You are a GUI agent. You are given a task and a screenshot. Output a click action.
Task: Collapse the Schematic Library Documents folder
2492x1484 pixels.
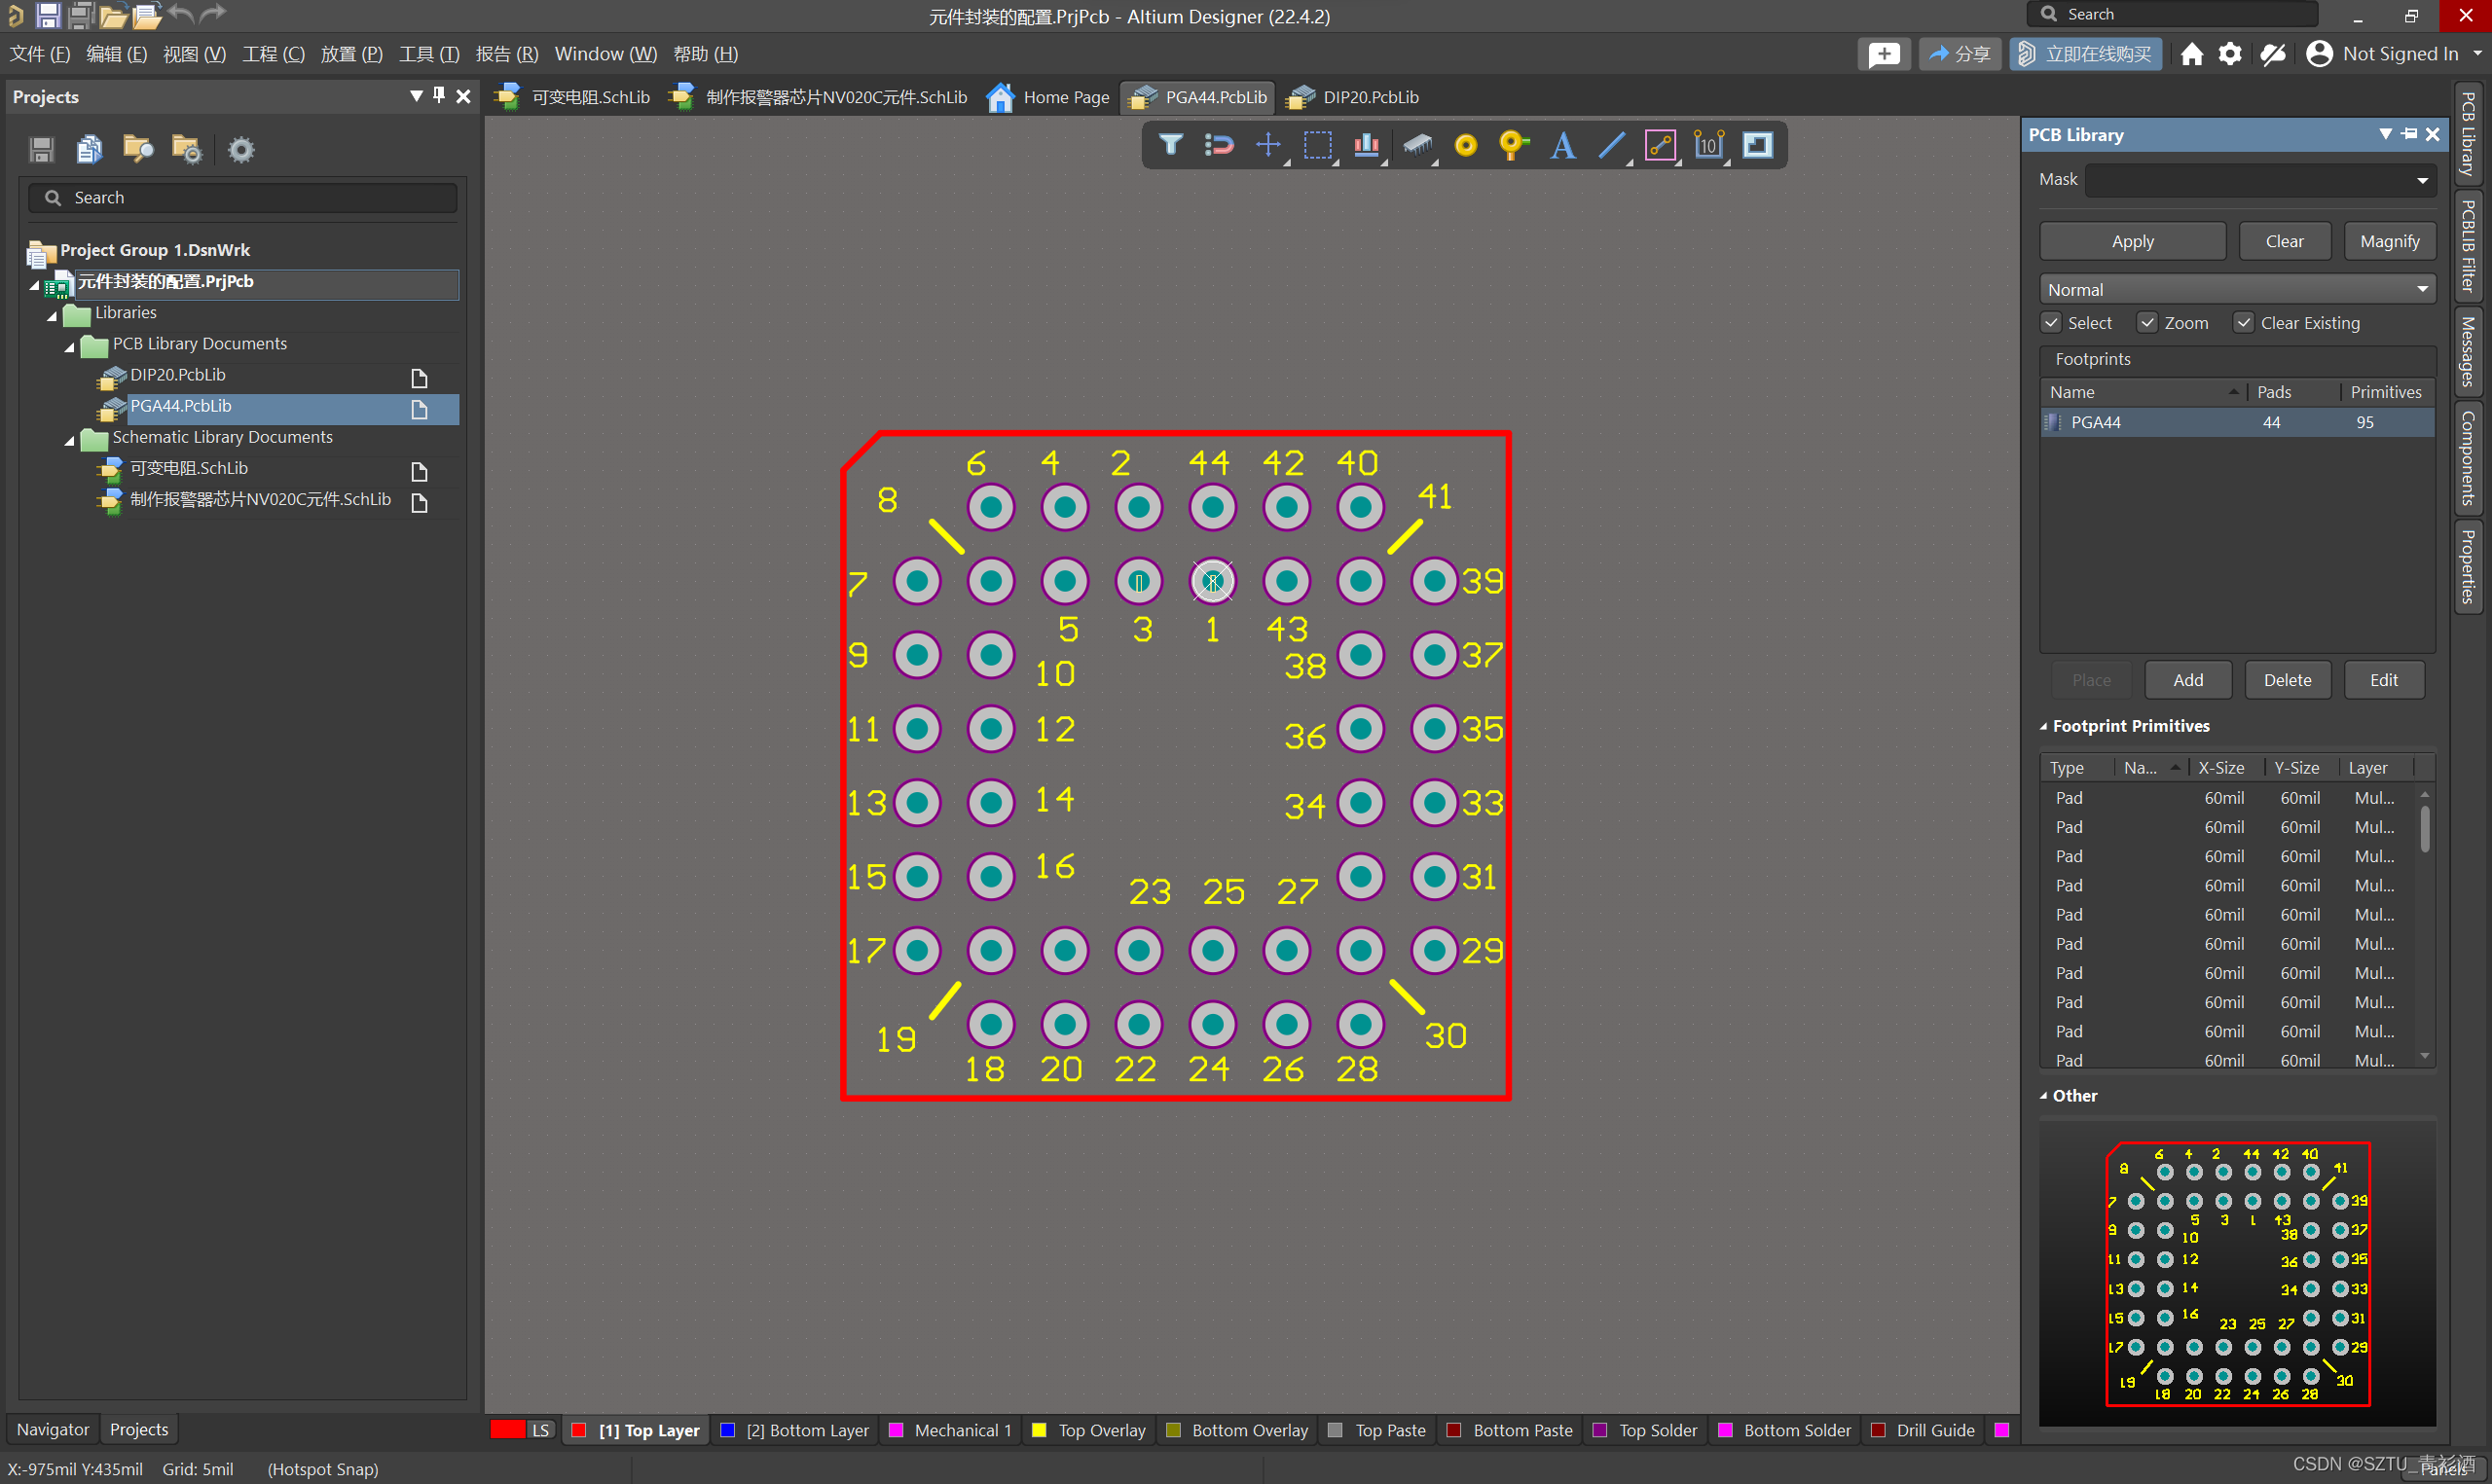pos(69,439)
